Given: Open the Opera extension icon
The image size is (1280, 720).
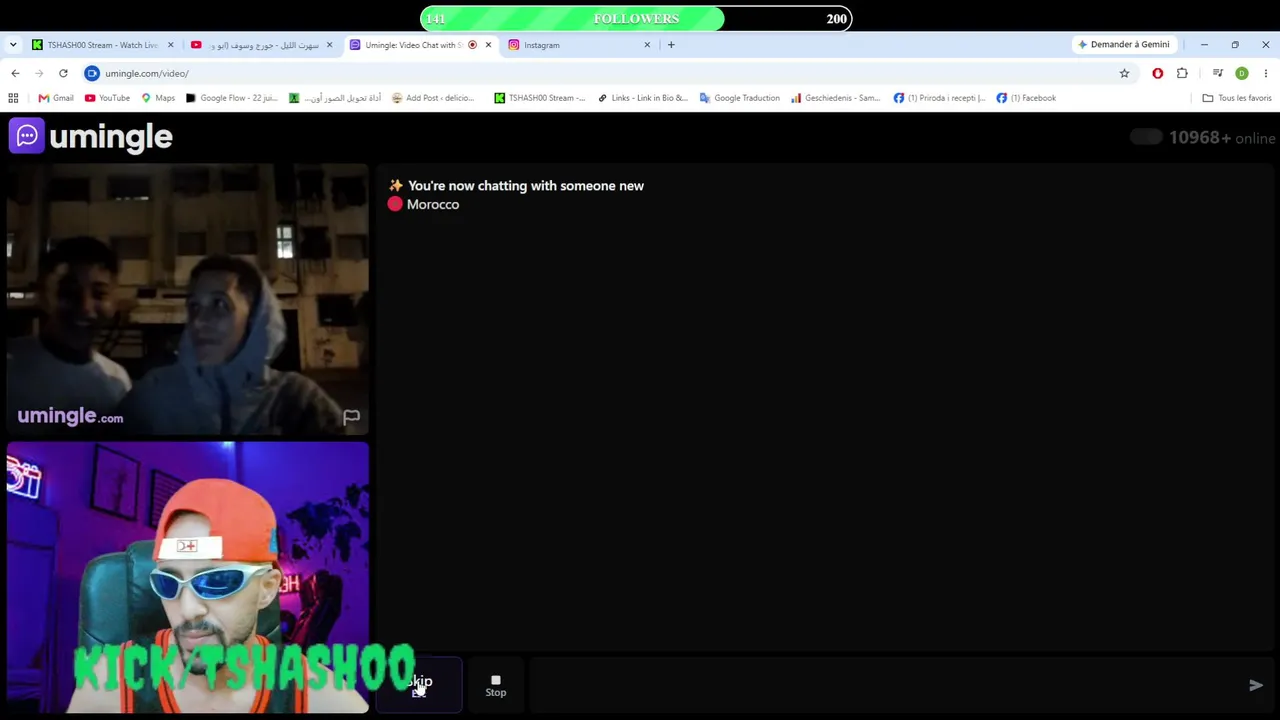Looking at the screenshot, I should pos(1158,73).
